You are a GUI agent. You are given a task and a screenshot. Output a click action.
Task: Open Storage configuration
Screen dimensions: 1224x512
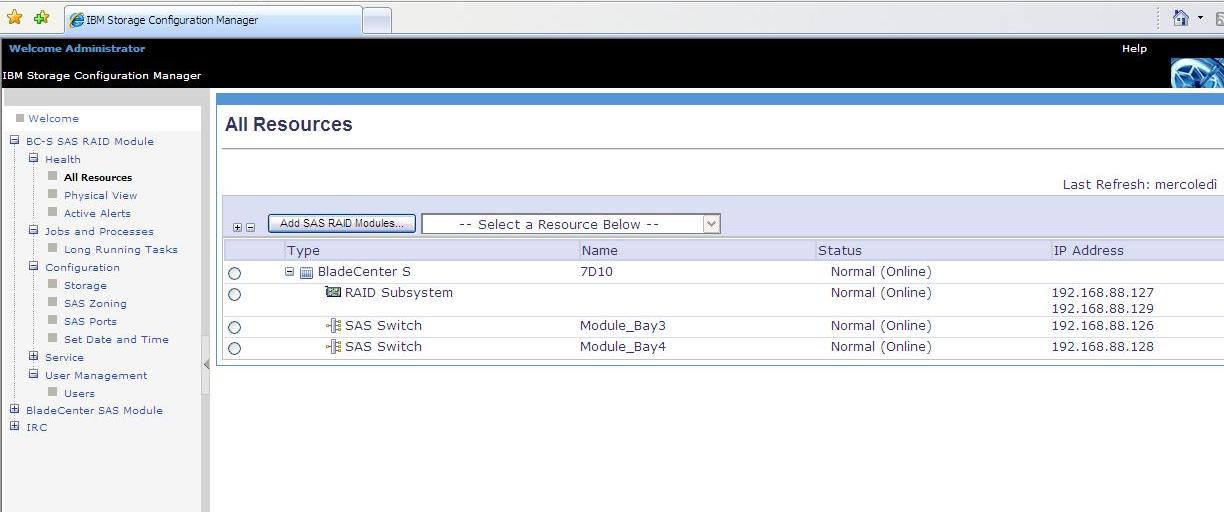[85, 285]
